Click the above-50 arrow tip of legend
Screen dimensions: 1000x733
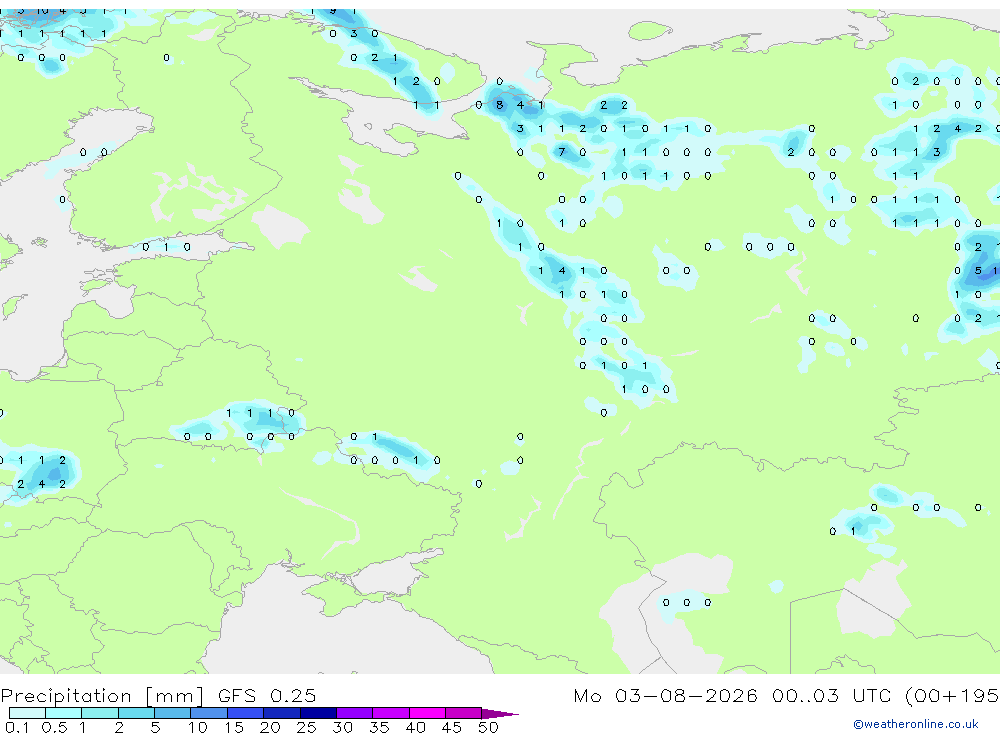click(x=500, y=713)
